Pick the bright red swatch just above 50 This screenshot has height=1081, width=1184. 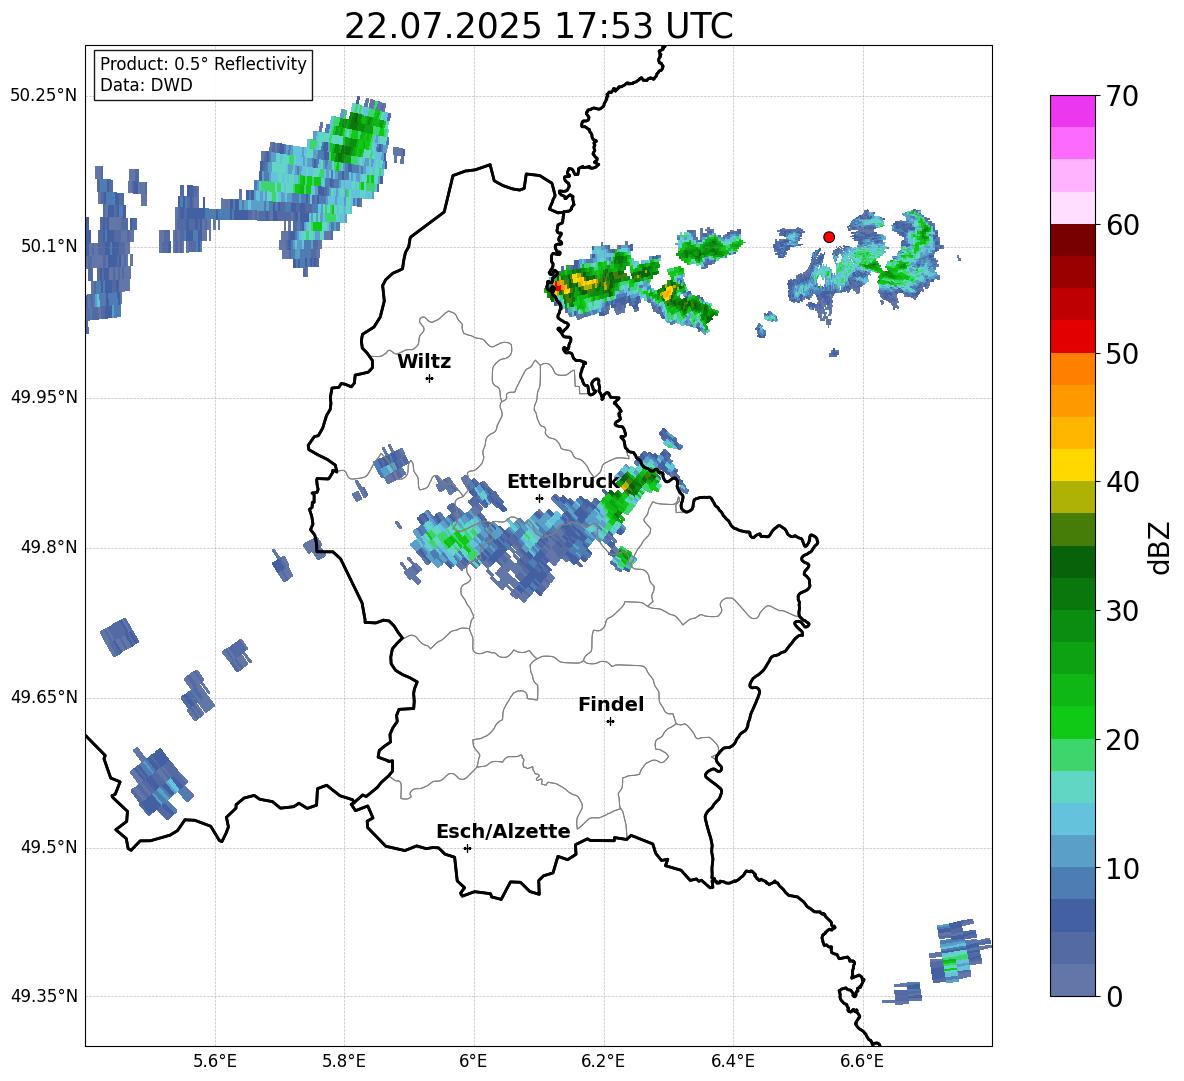tap(1072, 337)
